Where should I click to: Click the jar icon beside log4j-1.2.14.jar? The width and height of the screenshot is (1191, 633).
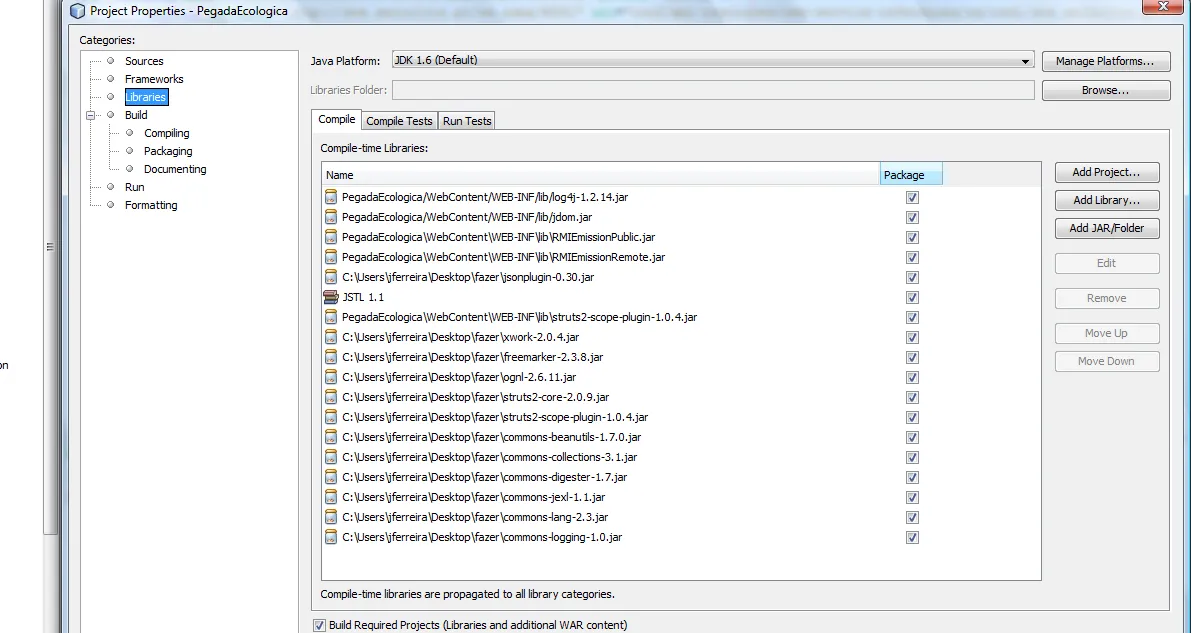point(330,197)
